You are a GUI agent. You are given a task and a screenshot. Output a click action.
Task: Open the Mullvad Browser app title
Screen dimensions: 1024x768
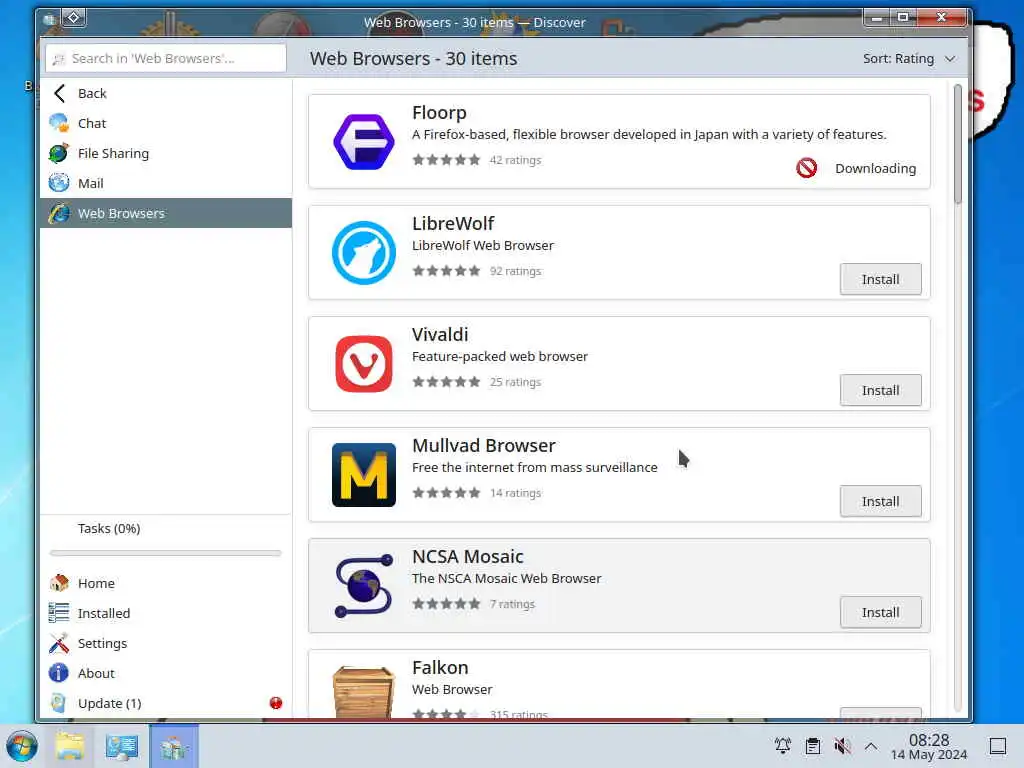pos(483,445)
